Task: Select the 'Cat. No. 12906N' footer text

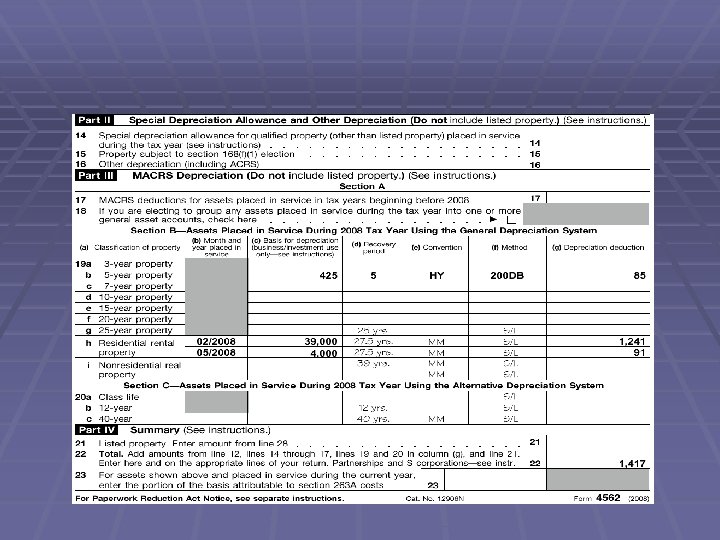Action: tap(434, 499)
